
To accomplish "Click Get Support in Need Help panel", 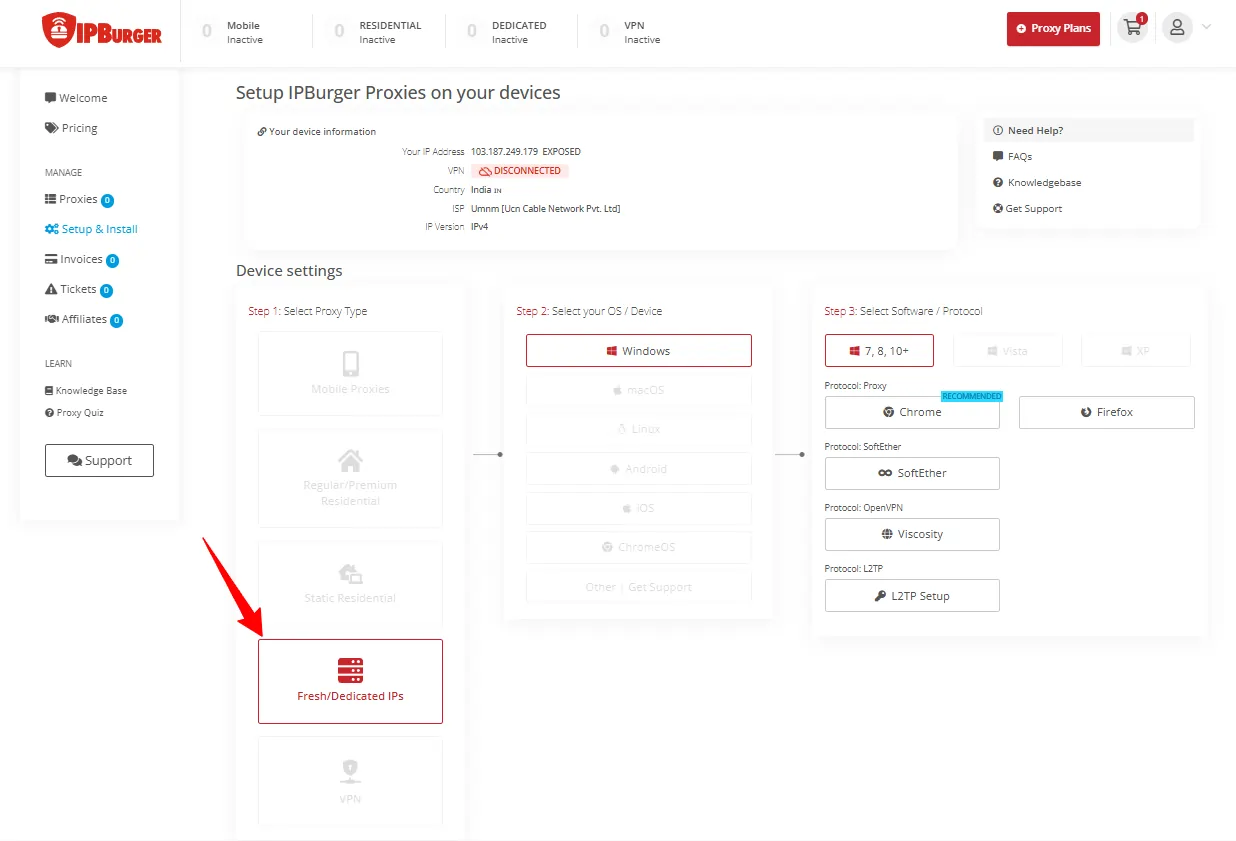I will [x=1027, y=209].
